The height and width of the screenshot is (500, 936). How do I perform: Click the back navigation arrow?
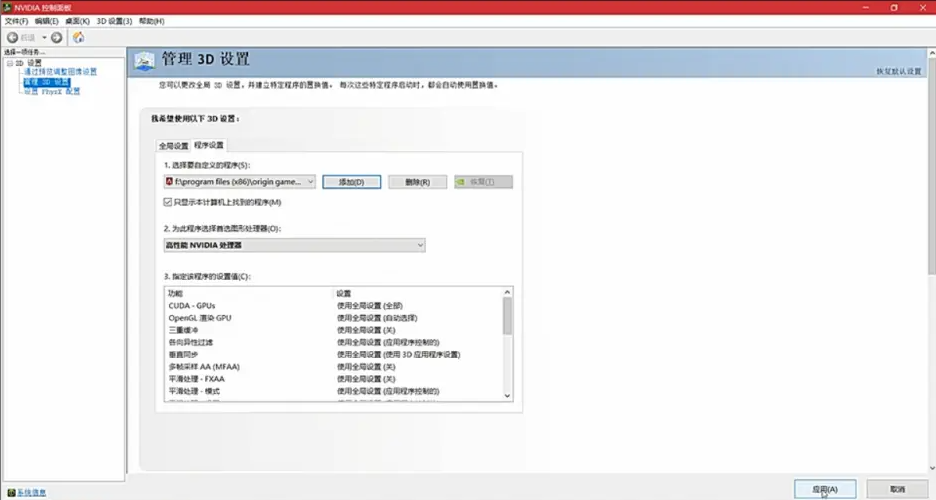(x=13, y=38)
